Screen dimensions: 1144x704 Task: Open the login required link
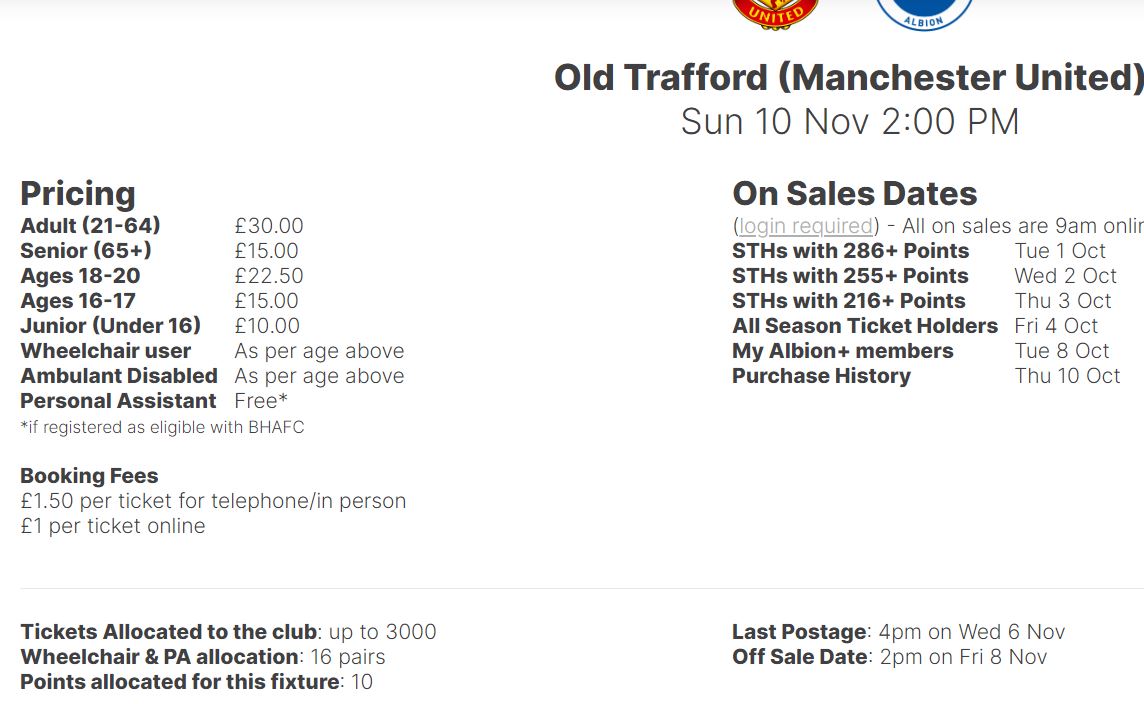tap(805, 226)
